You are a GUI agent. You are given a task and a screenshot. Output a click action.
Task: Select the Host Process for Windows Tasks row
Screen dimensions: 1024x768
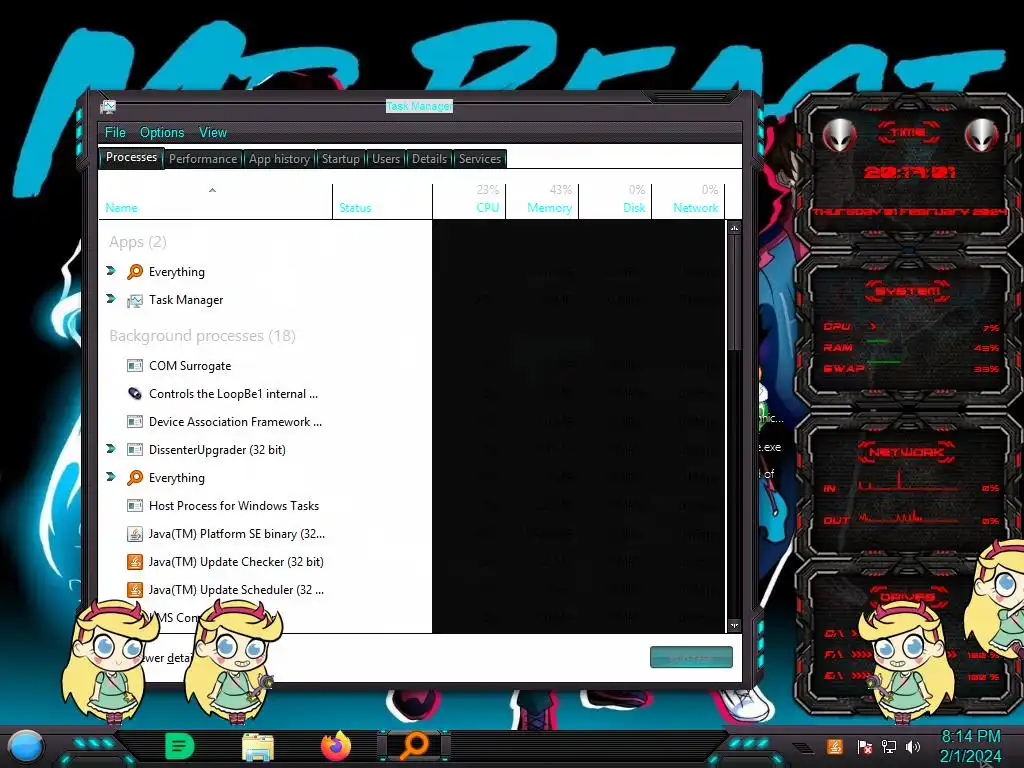412,505
